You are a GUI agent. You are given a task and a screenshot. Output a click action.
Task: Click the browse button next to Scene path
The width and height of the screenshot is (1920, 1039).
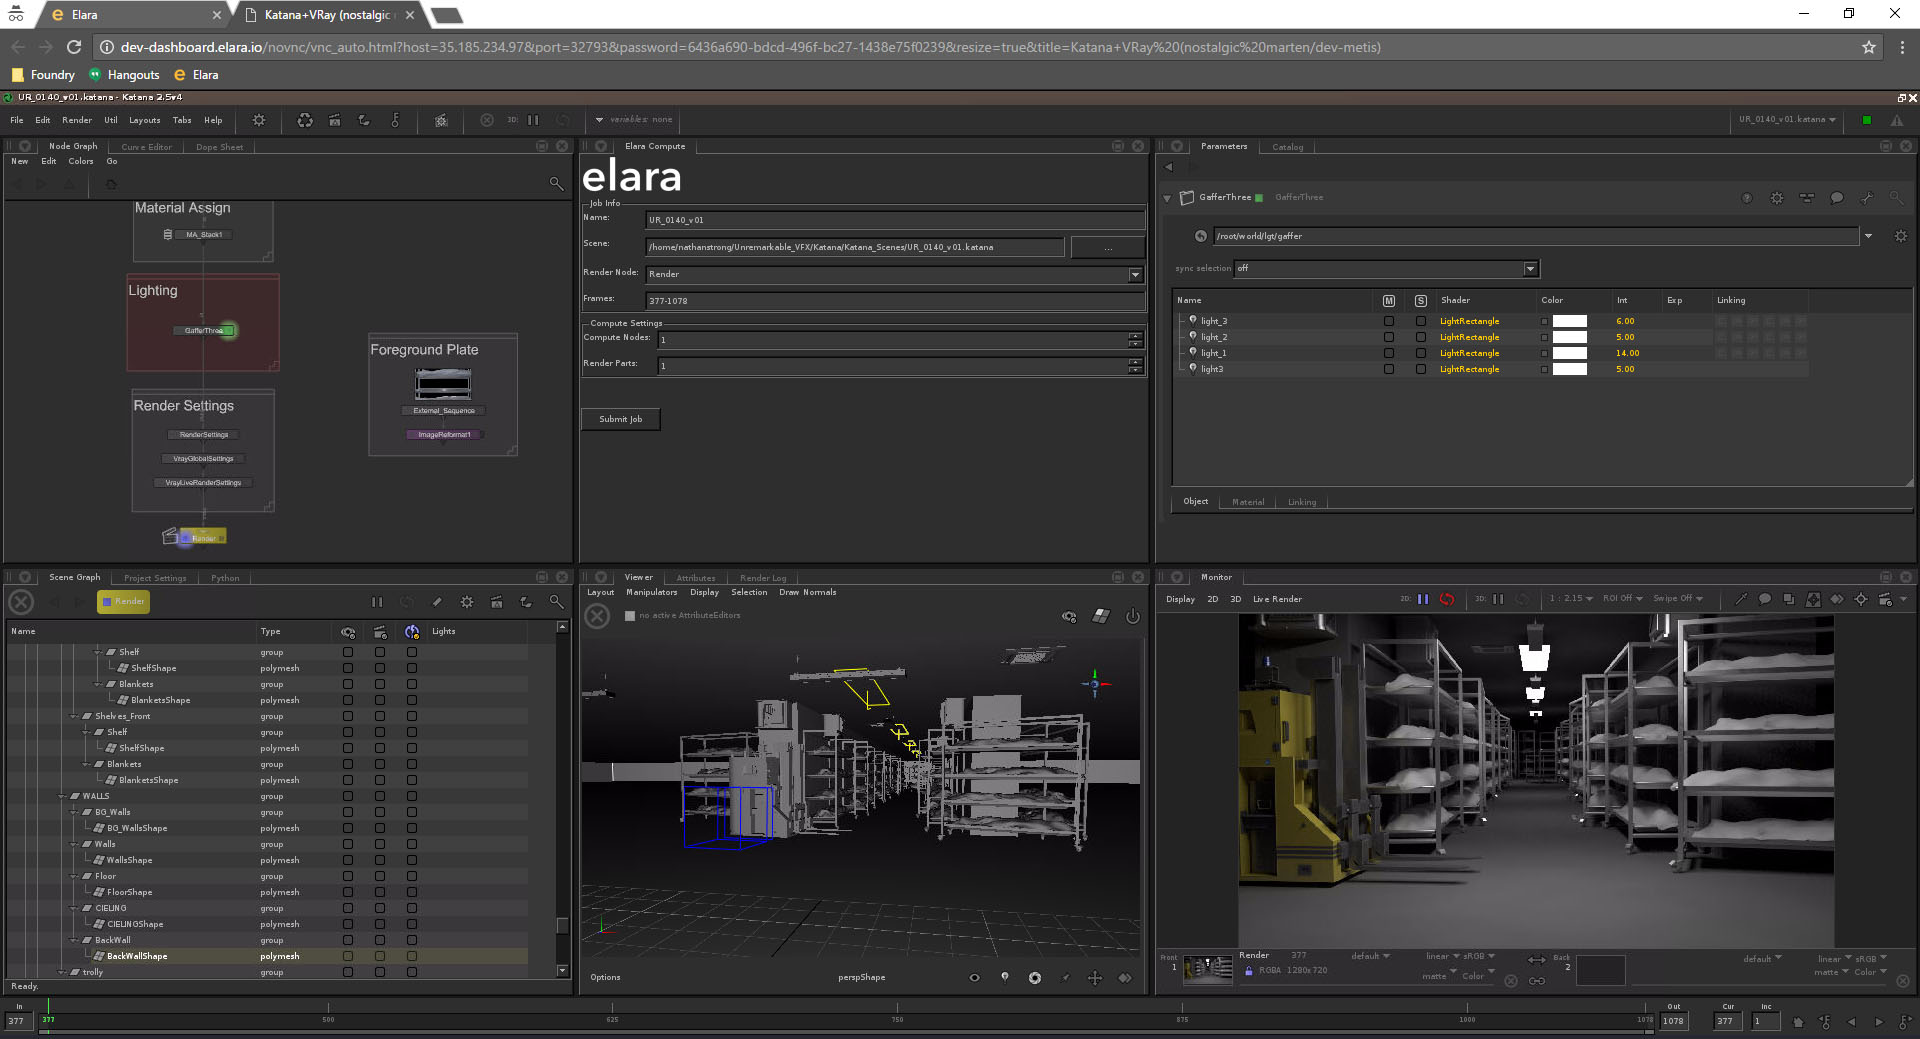[x=1107, y=247]
